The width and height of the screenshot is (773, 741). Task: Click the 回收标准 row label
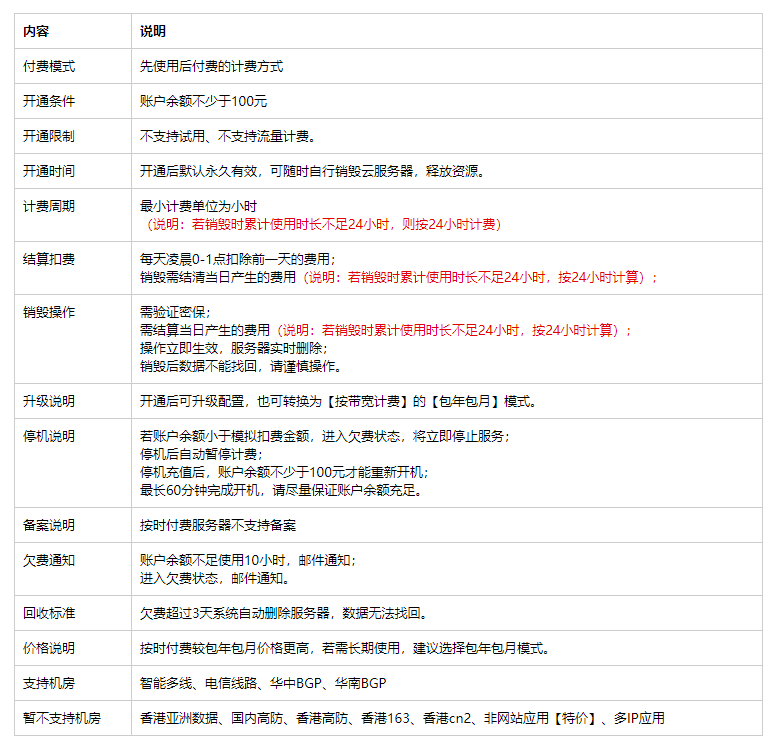(49, 613)
